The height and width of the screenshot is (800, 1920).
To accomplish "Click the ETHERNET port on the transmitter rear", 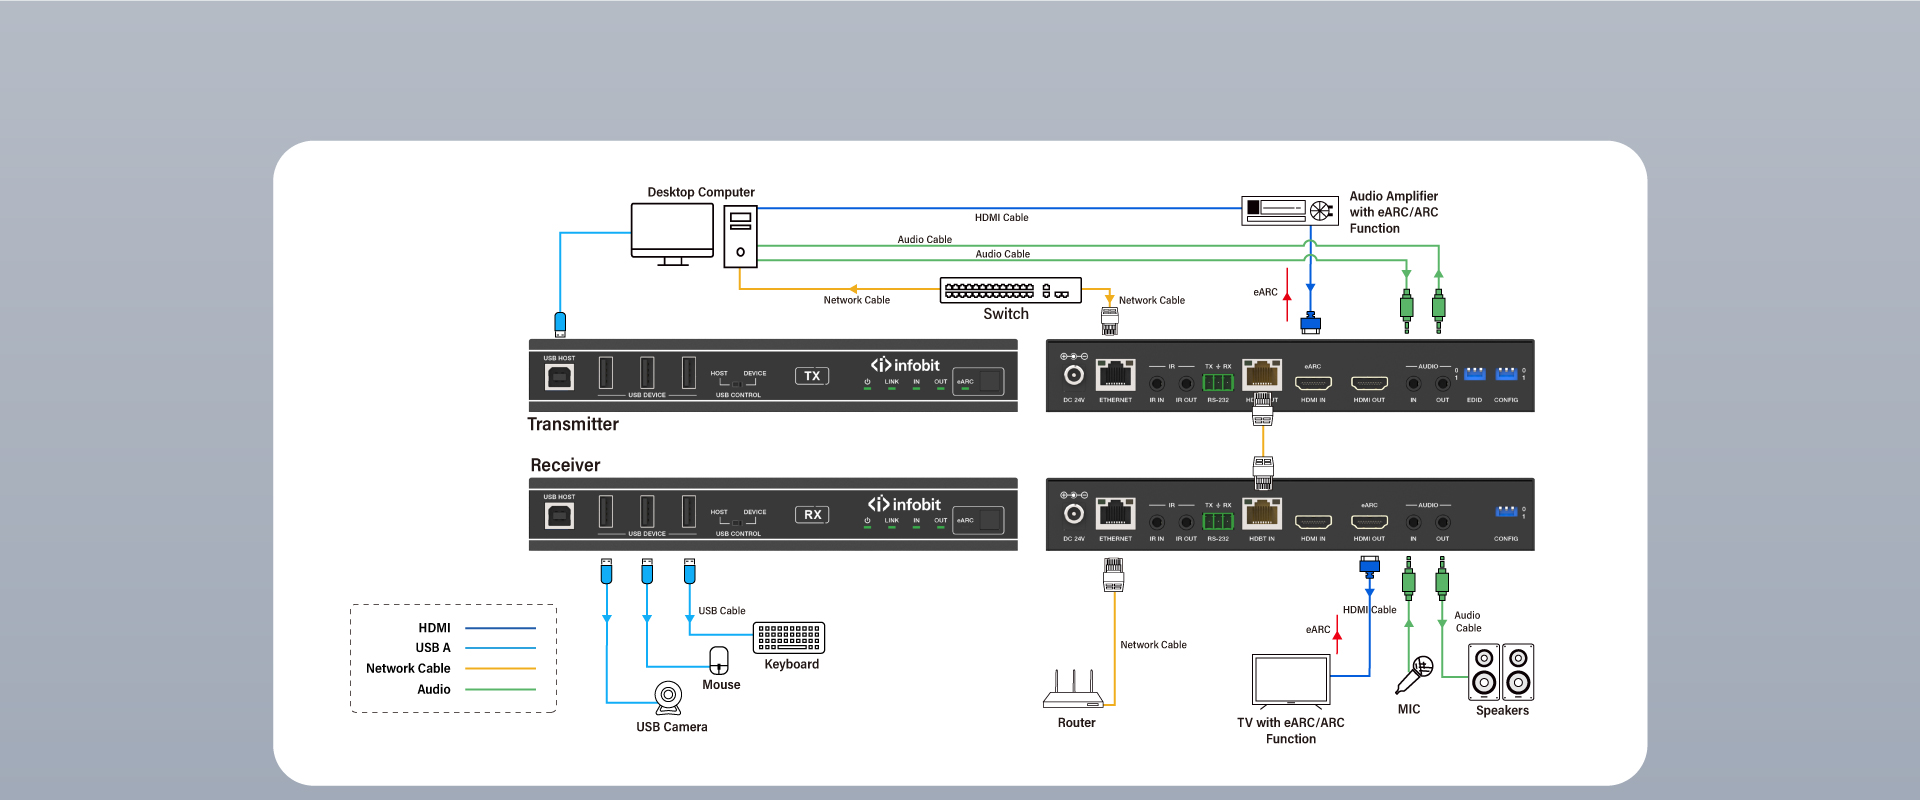I will coord(1115,375).
